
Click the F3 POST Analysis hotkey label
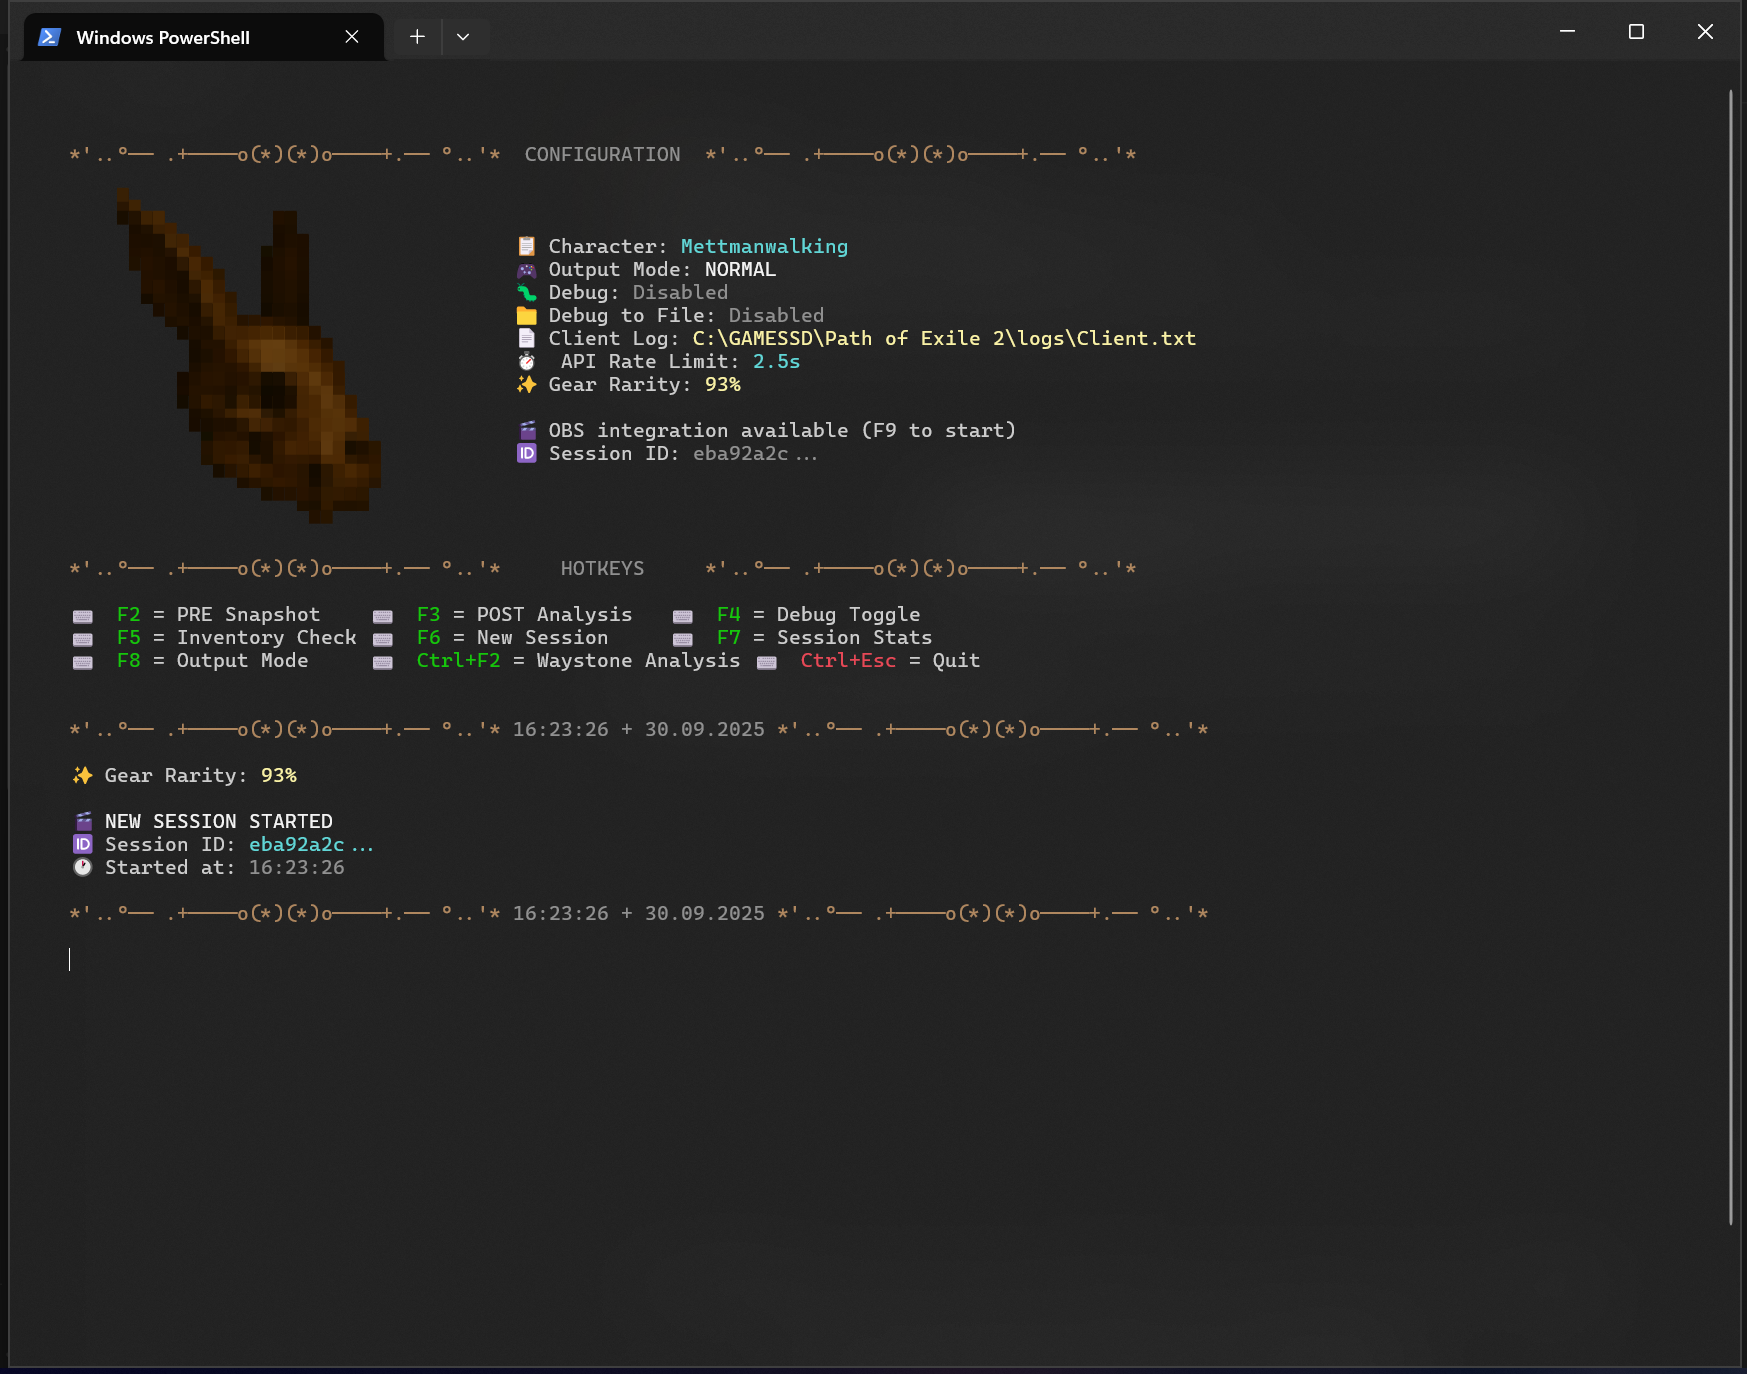tap(524, 614)
